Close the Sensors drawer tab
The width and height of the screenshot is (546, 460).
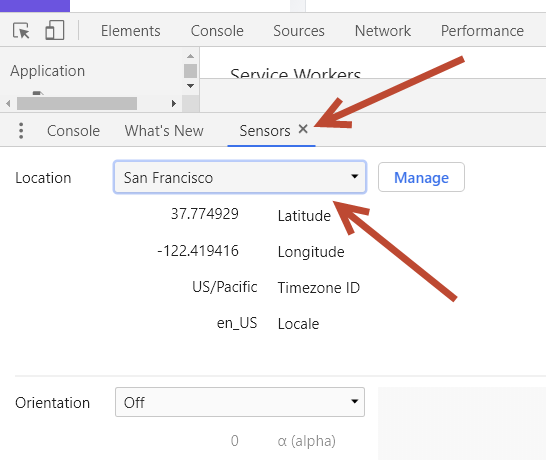(303, 129)
